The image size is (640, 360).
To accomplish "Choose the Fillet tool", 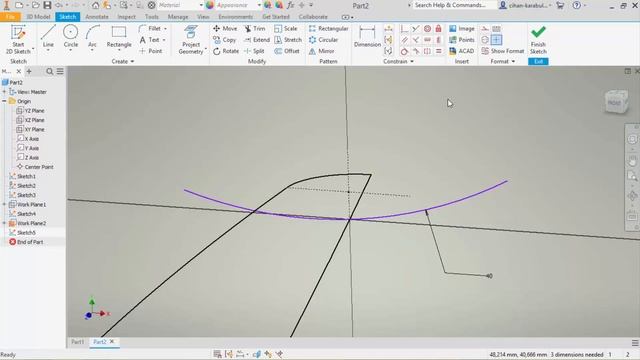I will tap(150, 29).
